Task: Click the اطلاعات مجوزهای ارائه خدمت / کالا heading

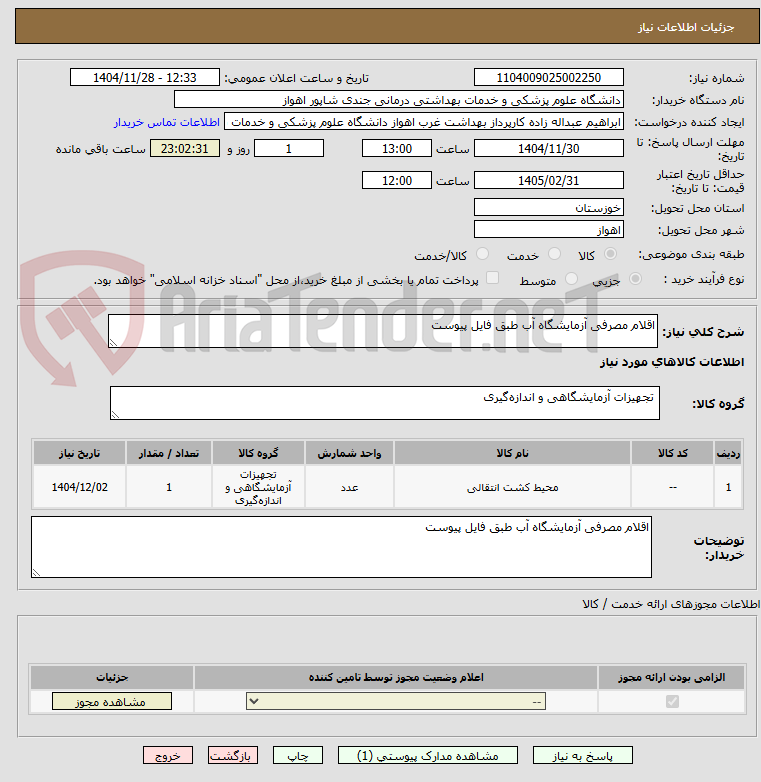Action: 671,604
